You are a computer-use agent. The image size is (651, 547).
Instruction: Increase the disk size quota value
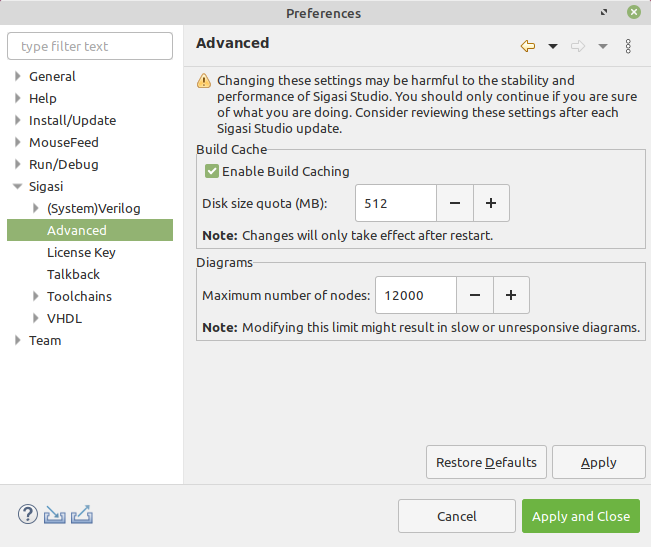[491, 203]
